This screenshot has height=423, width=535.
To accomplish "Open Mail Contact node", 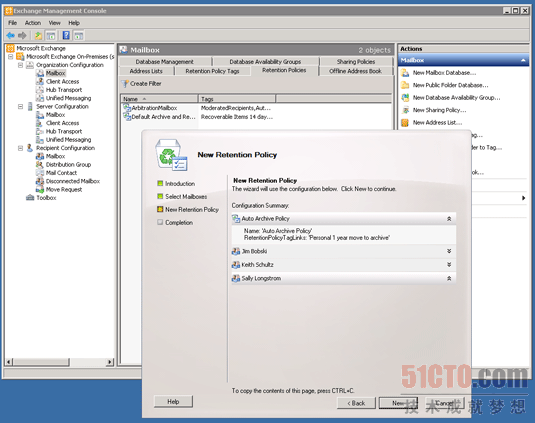I will pos(61,173).
